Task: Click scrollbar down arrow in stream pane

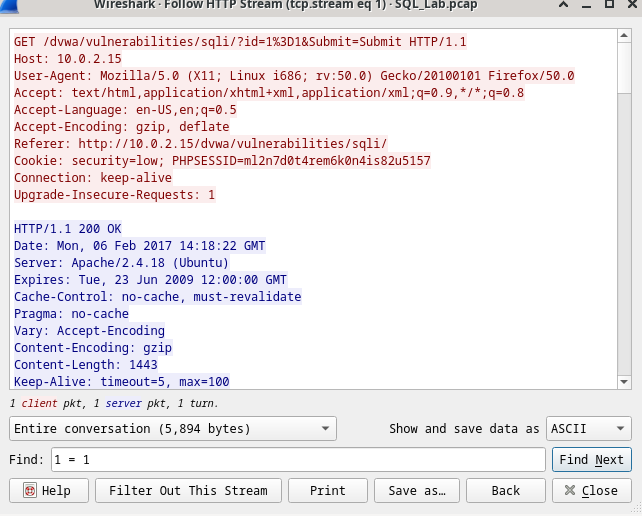Action: 624,382
